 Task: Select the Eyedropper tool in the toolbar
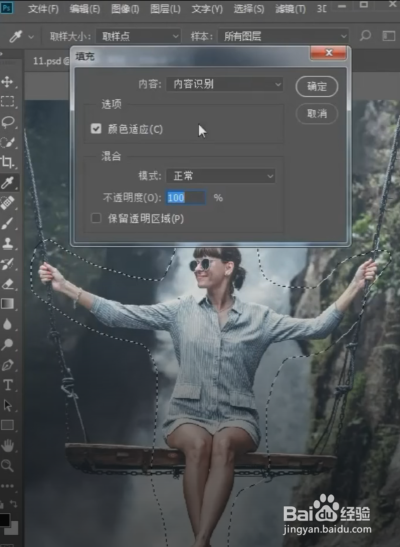coord(7,182)
